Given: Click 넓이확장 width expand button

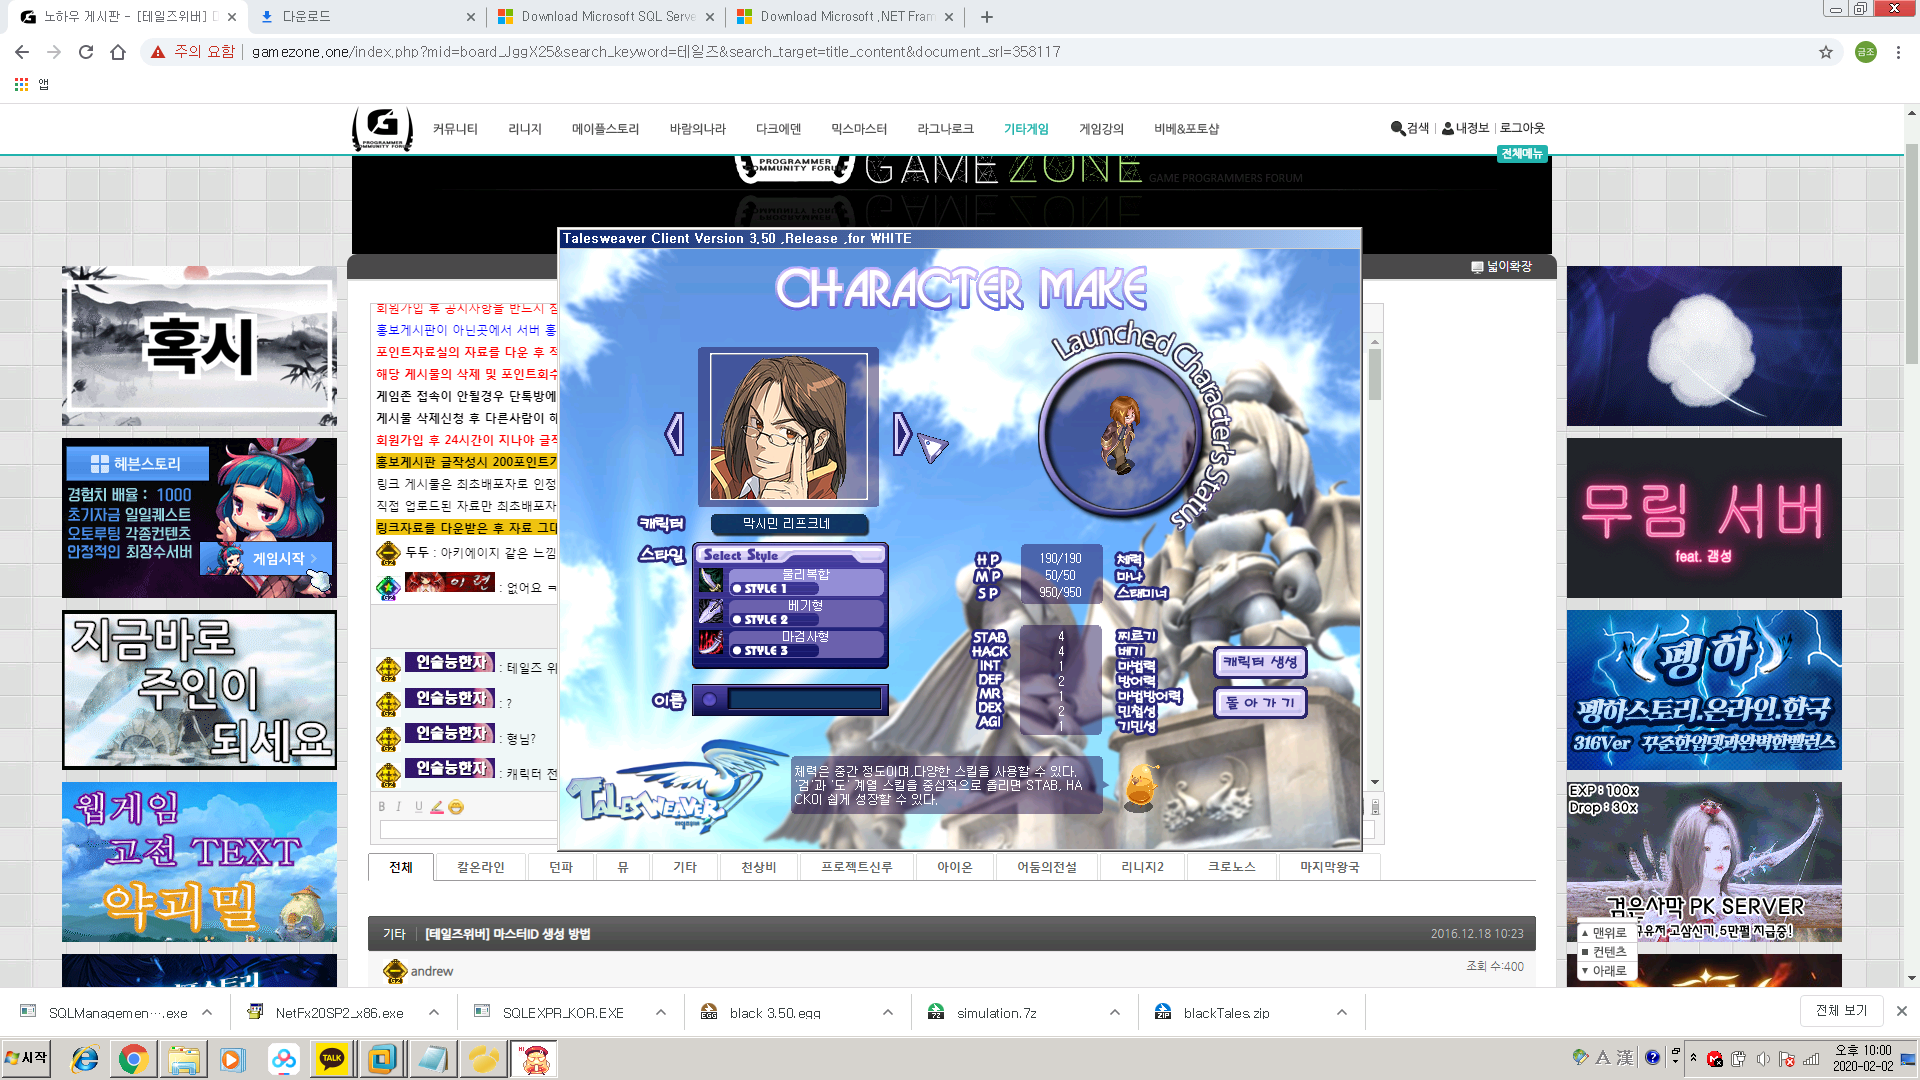Looking at the screenshot, I should pos(1501,267).
